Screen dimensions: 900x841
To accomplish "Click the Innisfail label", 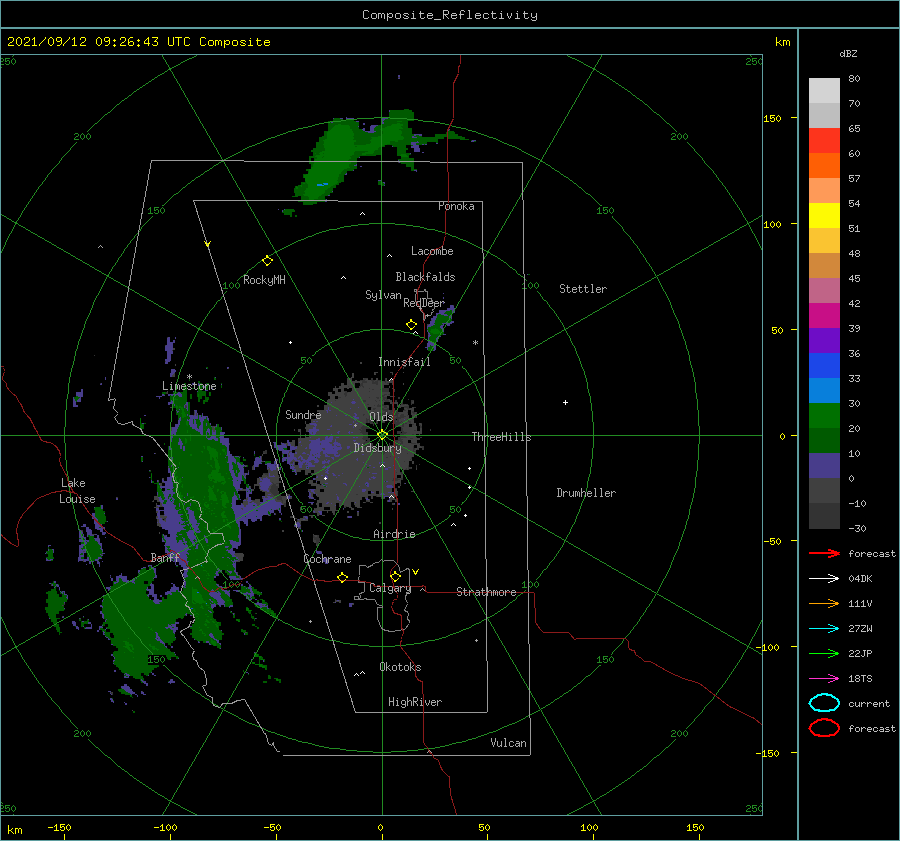I will (404, 362).
